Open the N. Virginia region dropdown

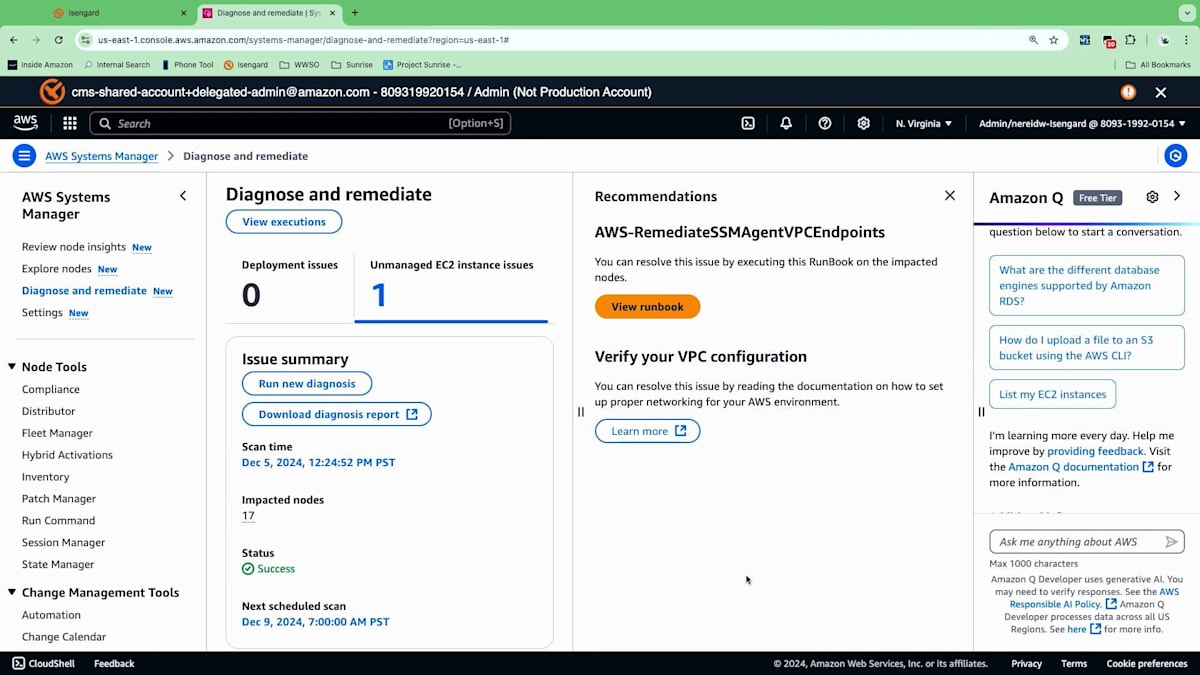coord(924,123)
